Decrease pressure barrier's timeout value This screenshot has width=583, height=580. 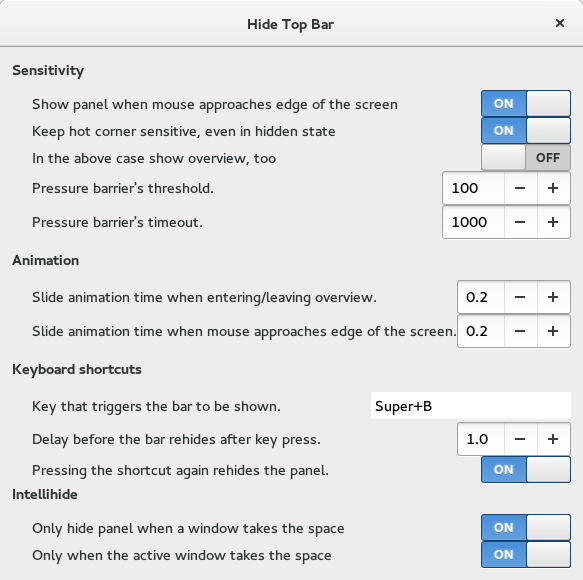click(521, 222)
